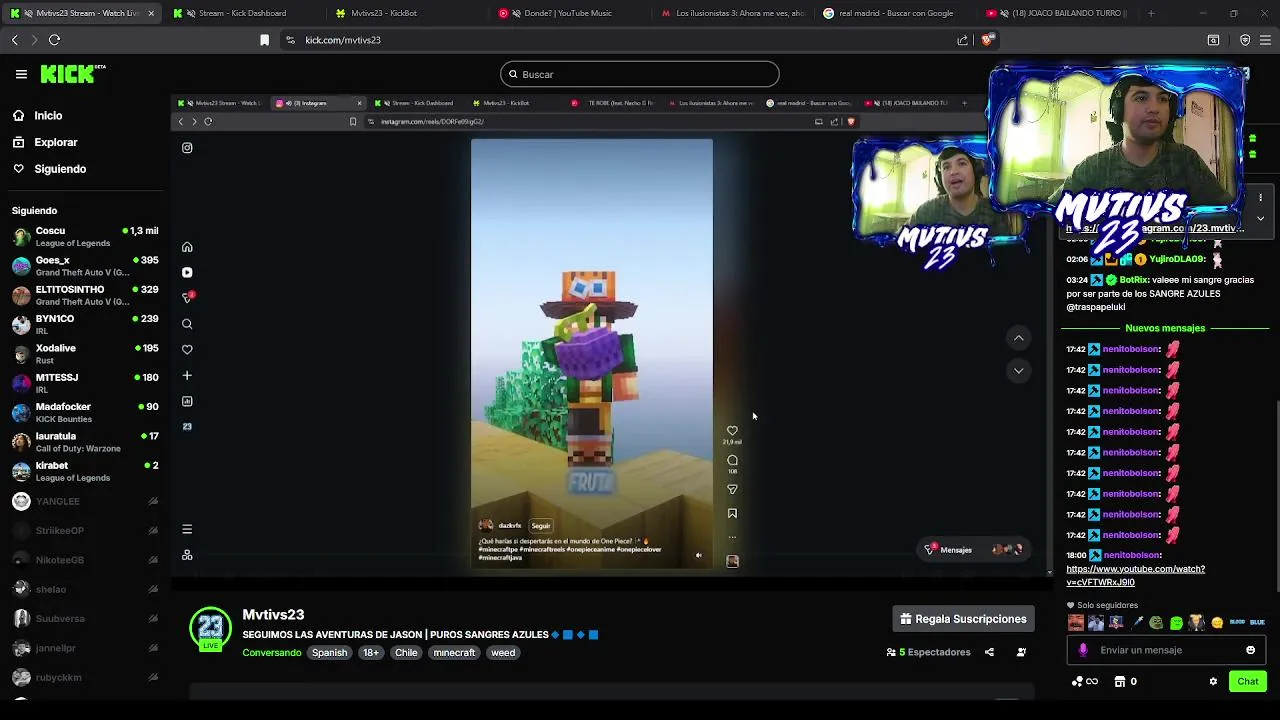1280x720 pixels.
Task: Open Coscu channel in following list
Action: coord(85,237)
